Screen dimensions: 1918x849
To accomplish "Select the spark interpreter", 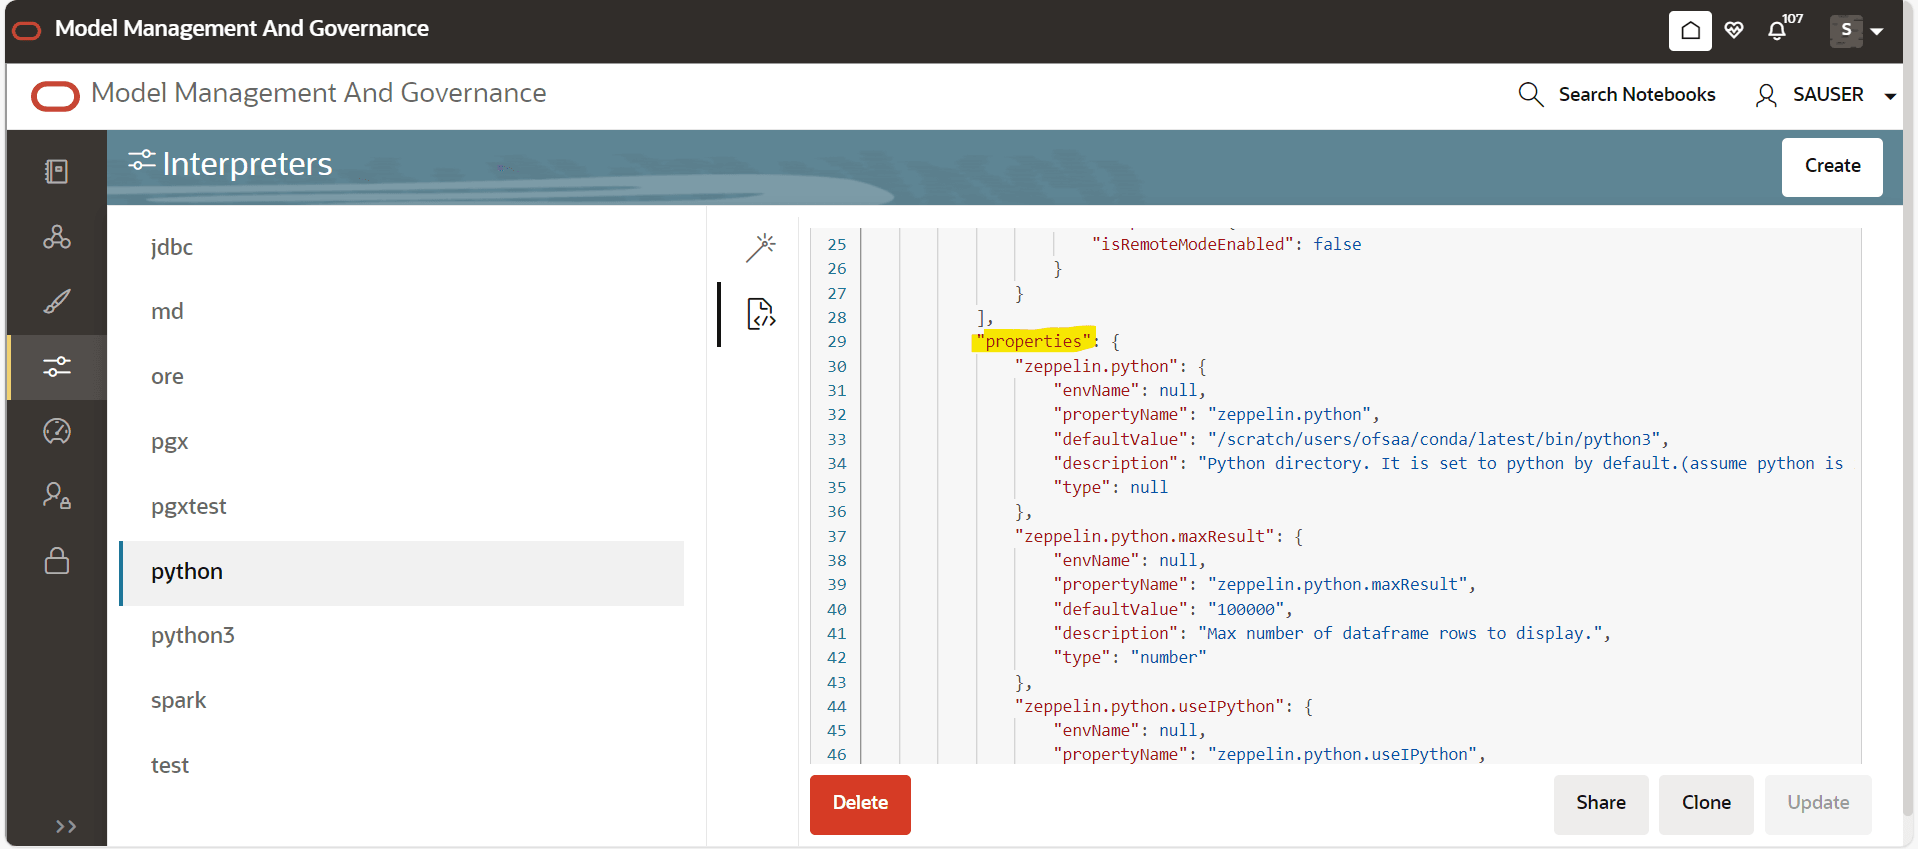I will pyautogui.click(x=402, y=701).
